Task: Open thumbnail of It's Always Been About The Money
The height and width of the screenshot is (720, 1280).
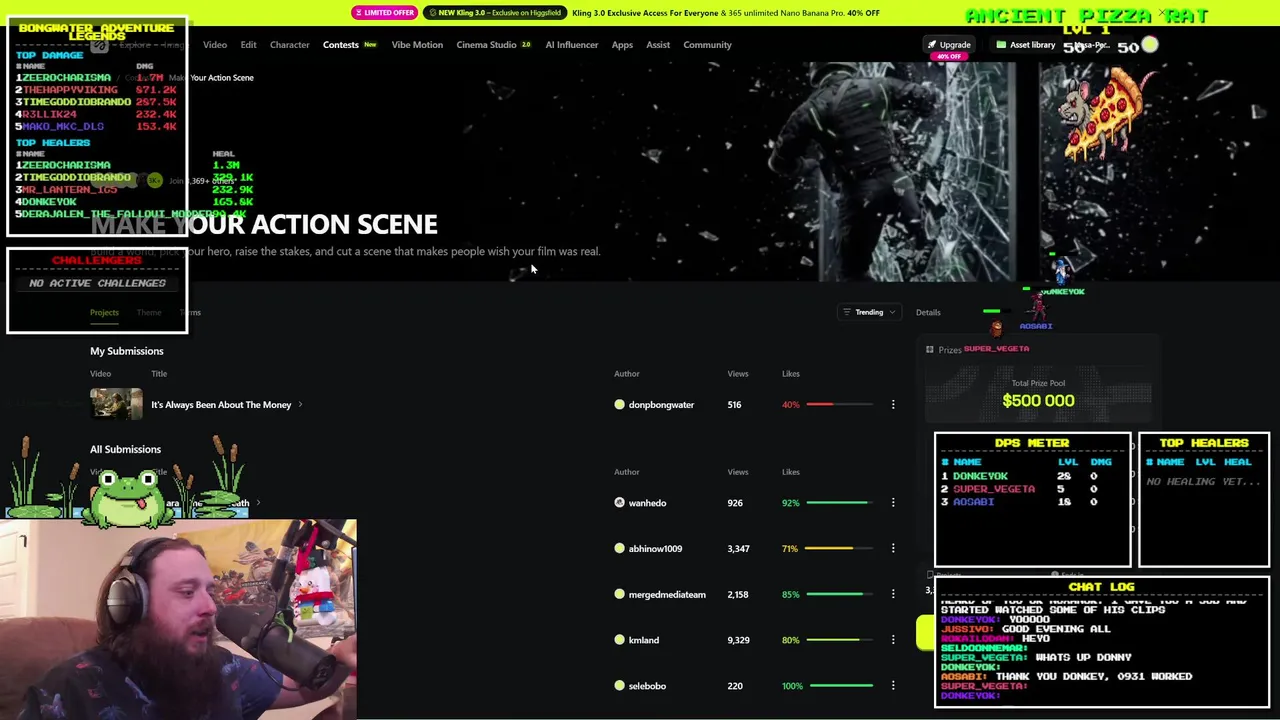Action: (x=116, y=403)
